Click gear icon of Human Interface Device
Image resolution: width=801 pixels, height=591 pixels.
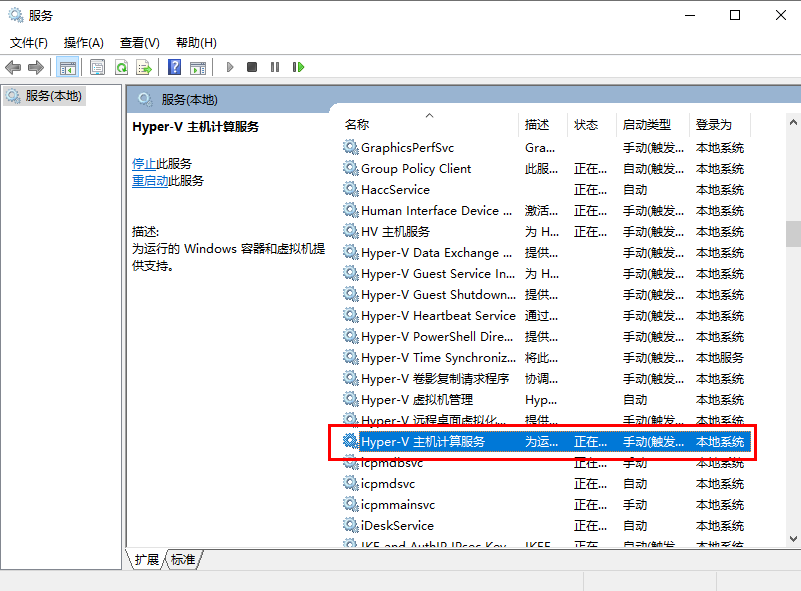350,210
